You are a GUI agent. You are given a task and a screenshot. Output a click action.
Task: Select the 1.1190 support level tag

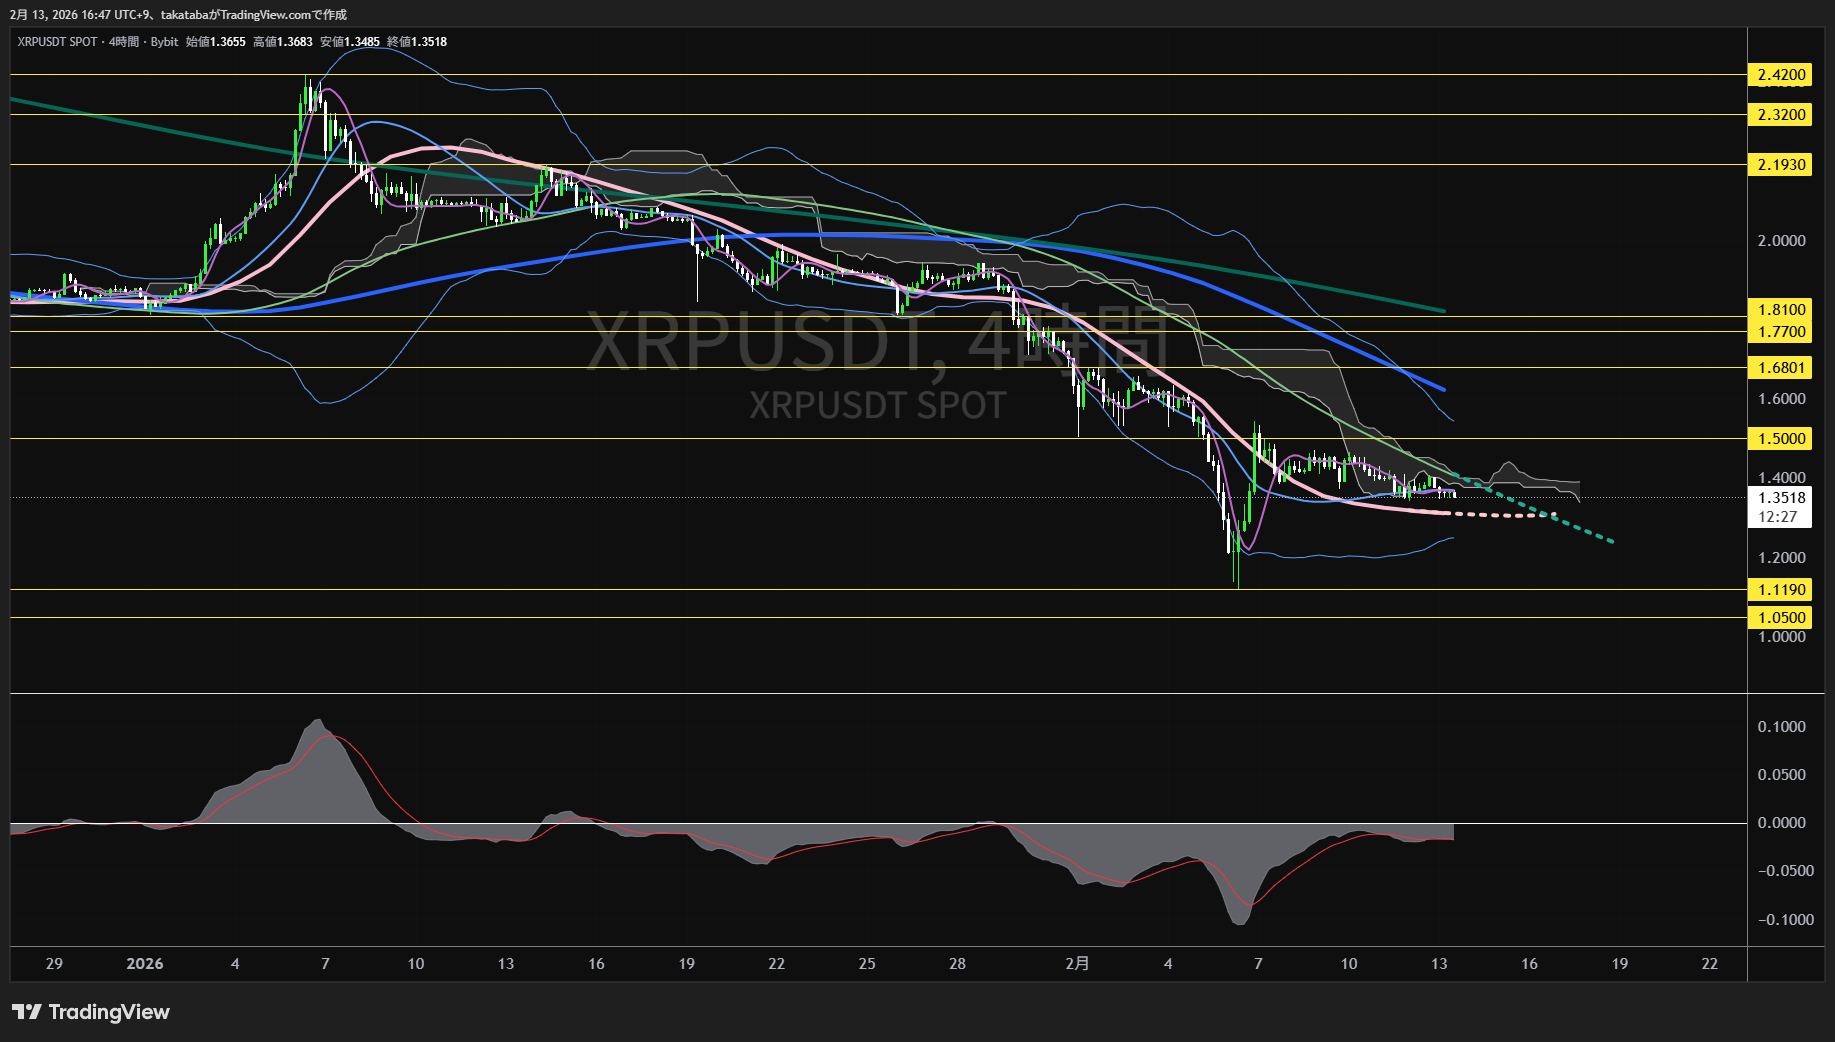(x=1781, y=590)
